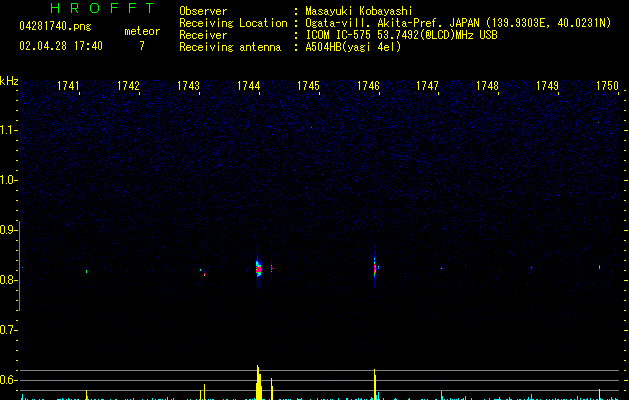
Task: Click the 1742 time axis label
Action: pyautogui.click(x=128, y=86)
